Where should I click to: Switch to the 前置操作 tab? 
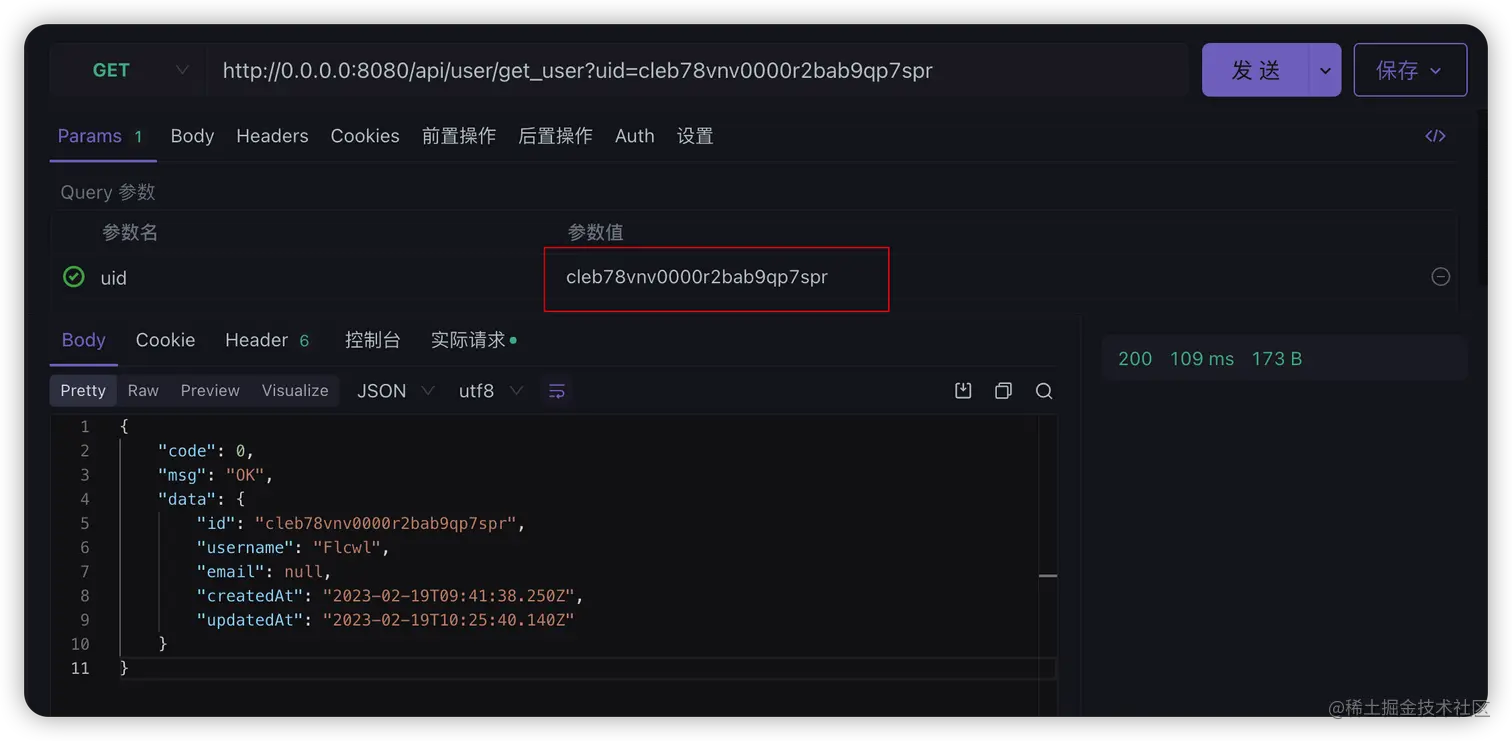coord(459,136)
